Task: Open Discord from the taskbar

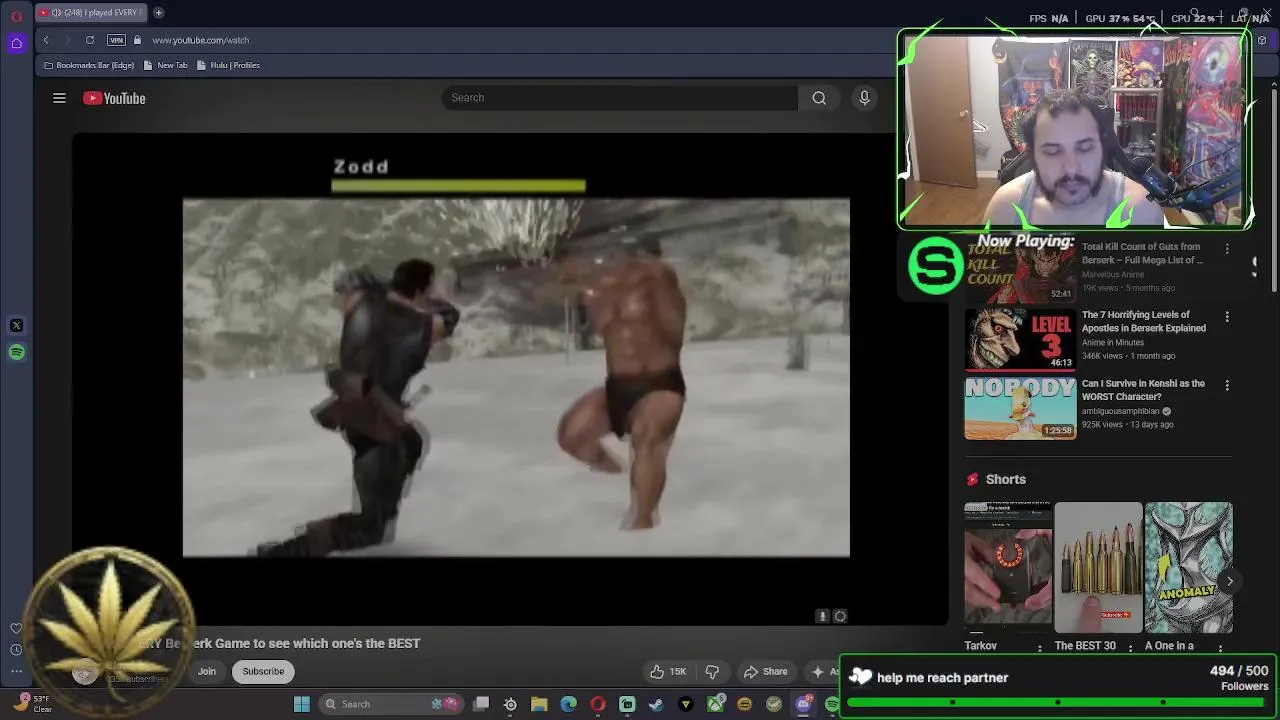Action: pyautogui.click(x=803, y=704)
